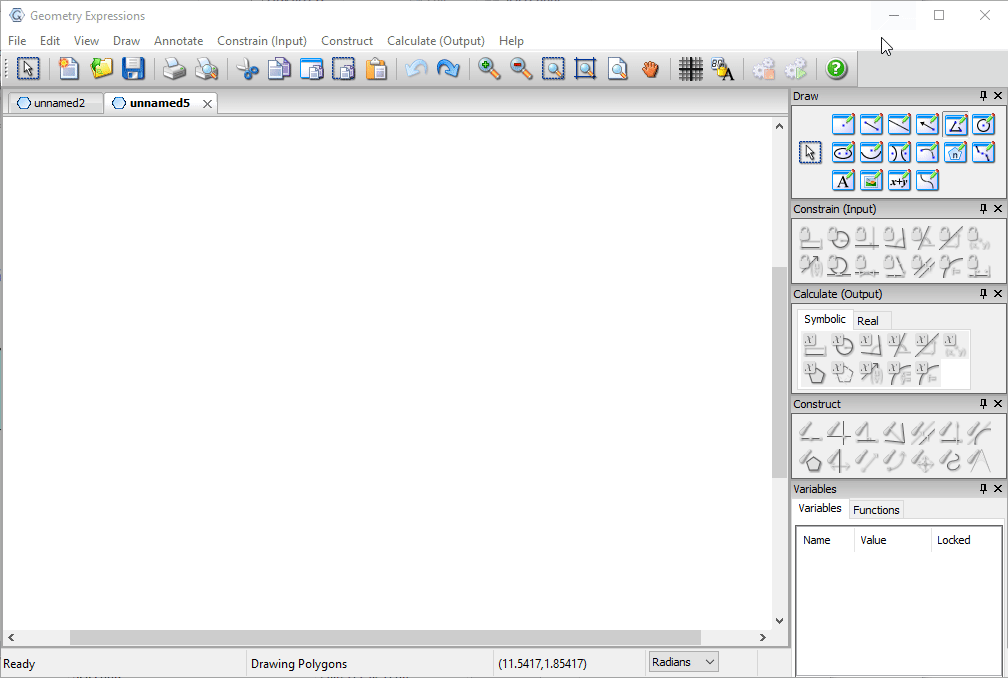Click the Locked column header in Variables
1008x678 pixels.
click(x=966, y=540)
